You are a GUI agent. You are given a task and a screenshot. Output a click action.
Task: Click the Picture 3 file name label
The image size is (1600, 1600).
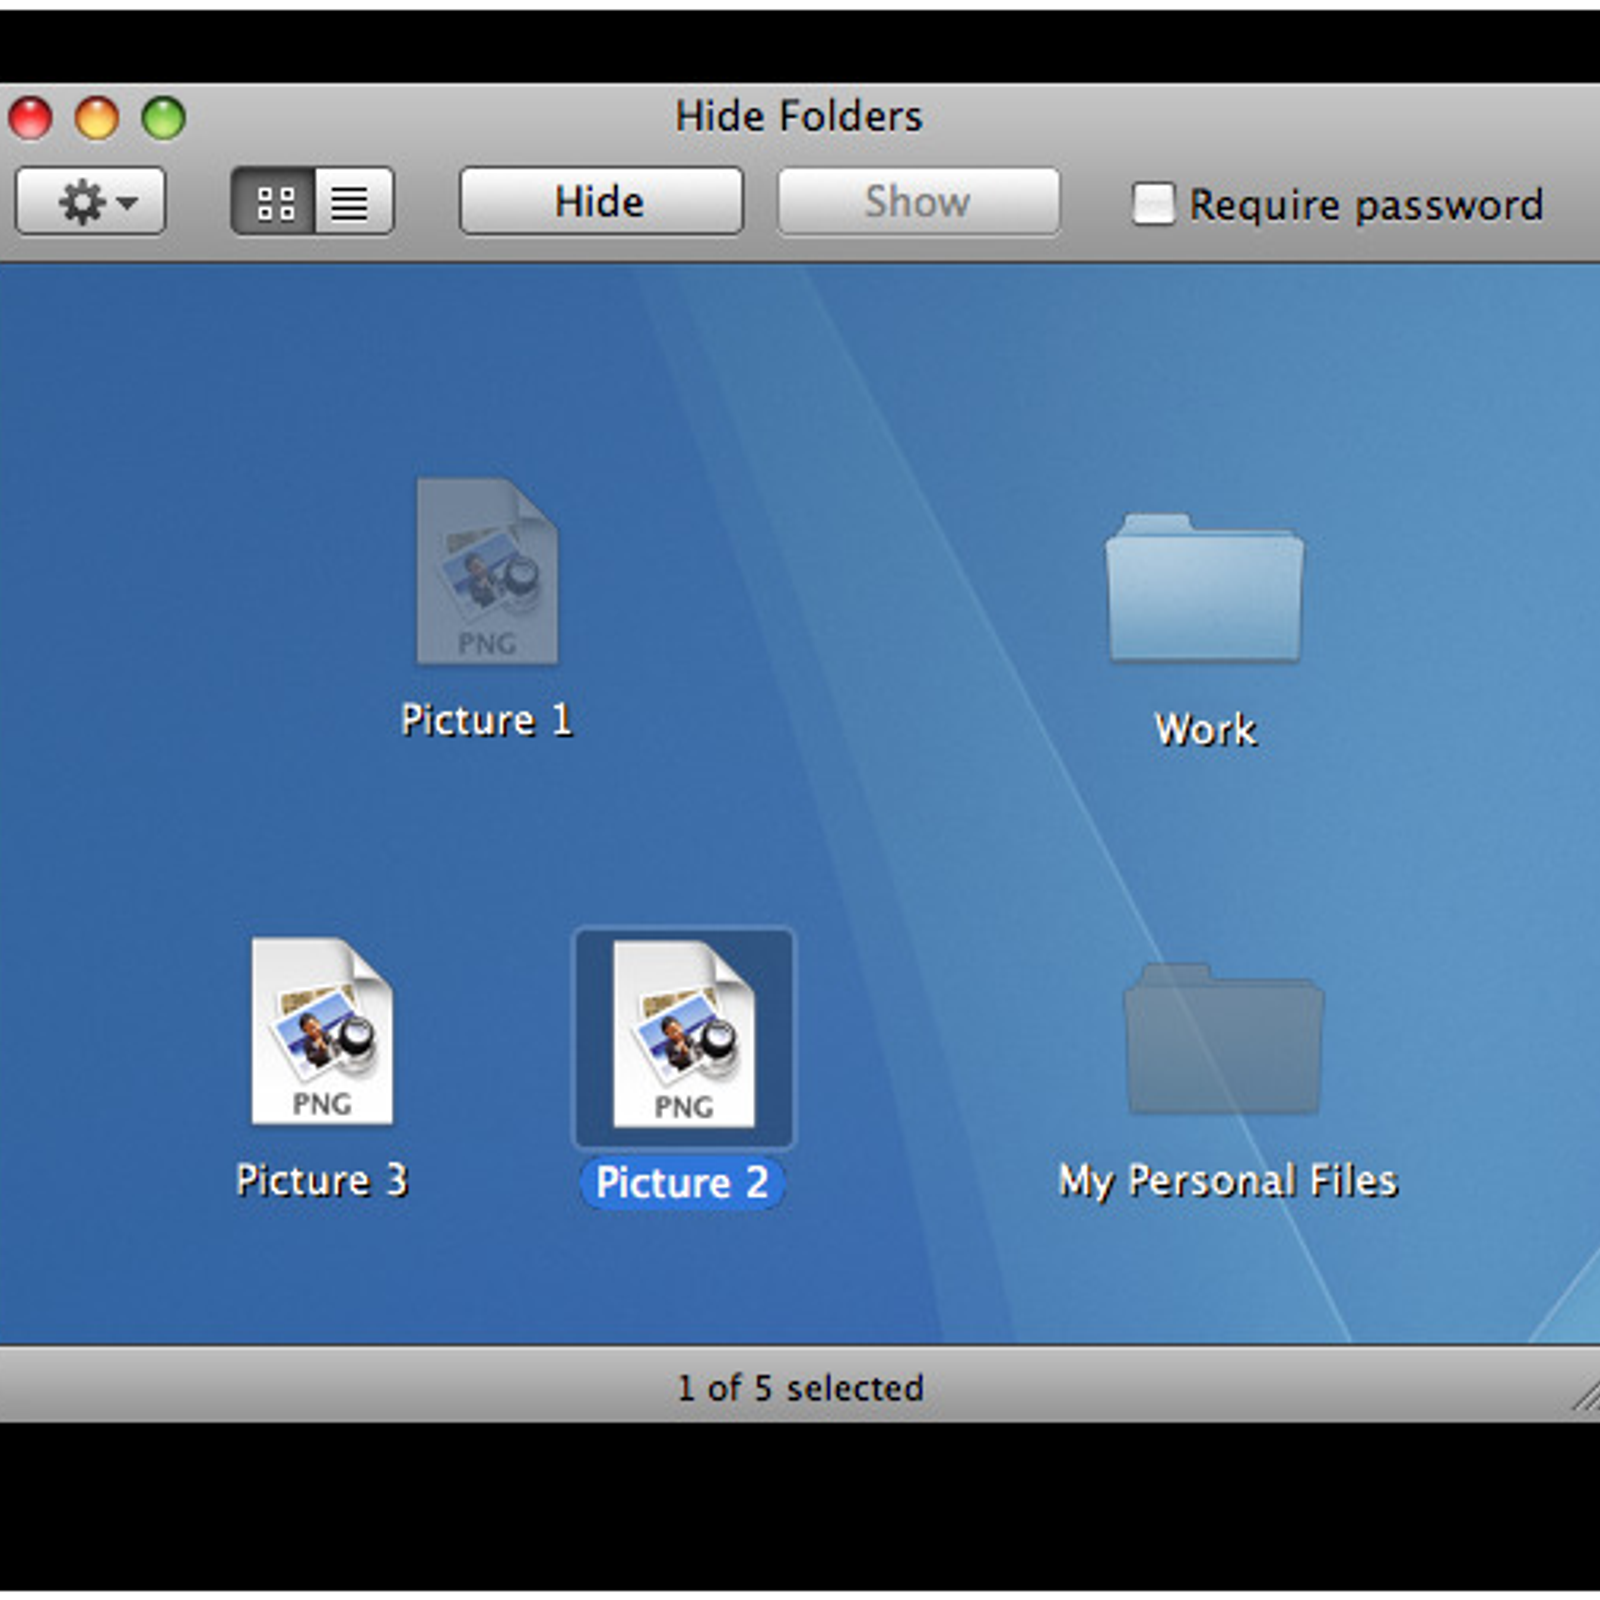(x=322, y=1180)
